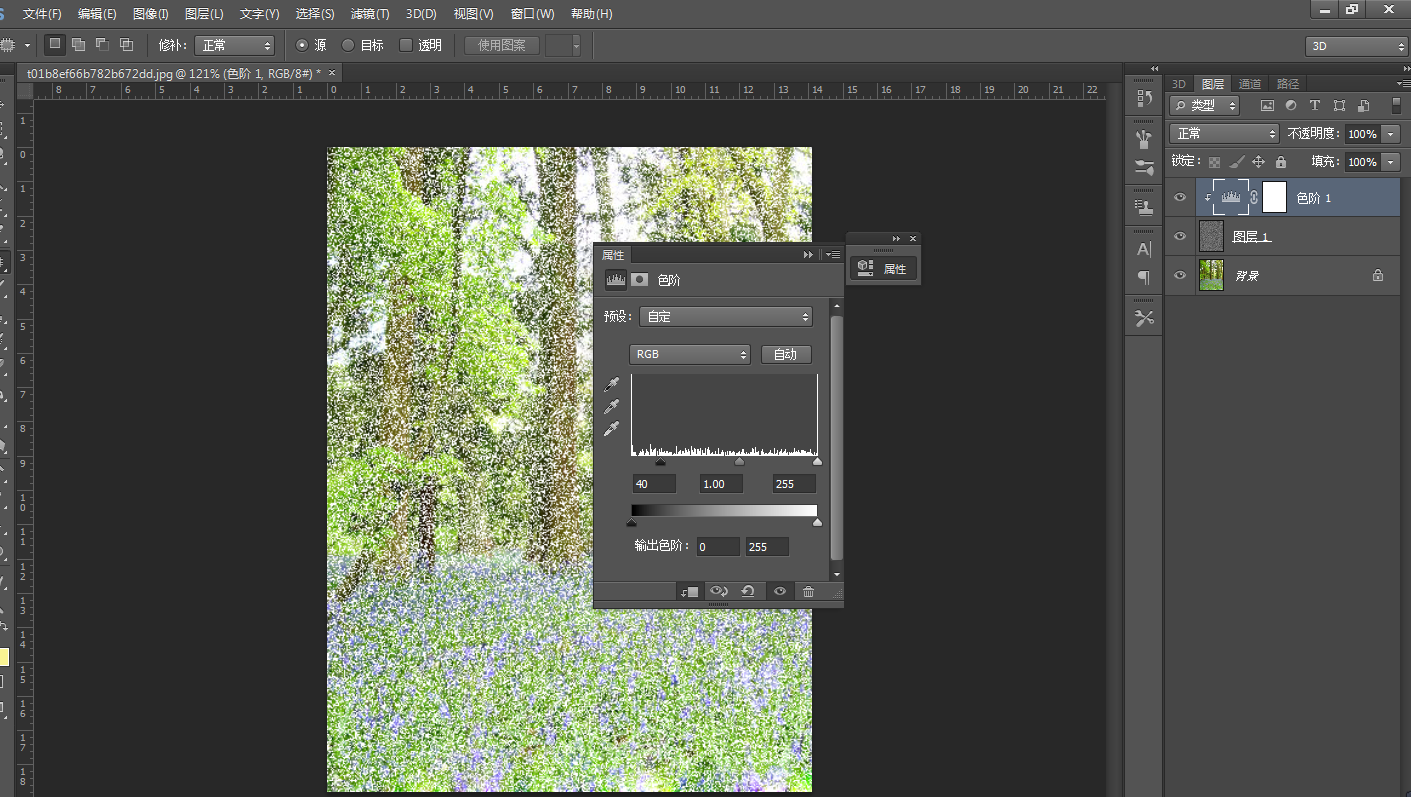Select New Selection mode in options bar

point(55,44)
